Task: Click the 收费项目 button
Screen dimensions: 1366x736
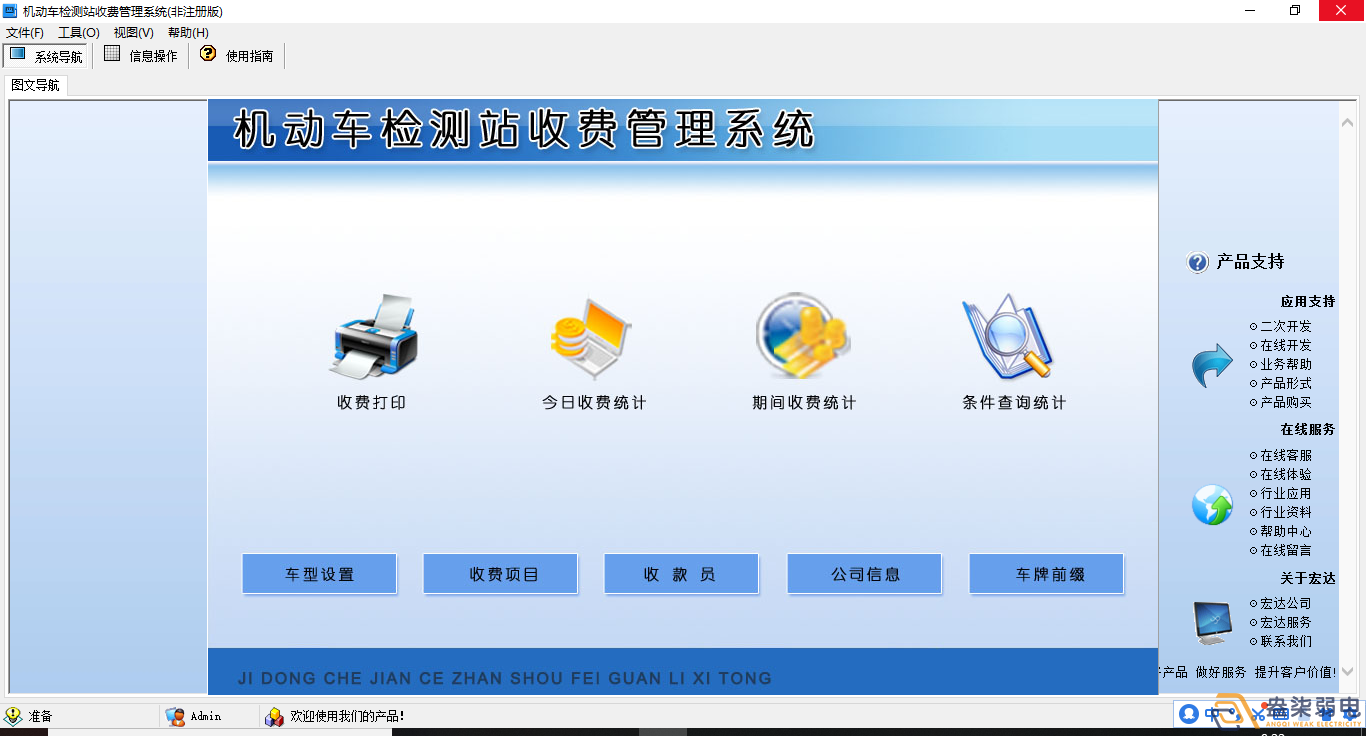Action: (500, 573)
